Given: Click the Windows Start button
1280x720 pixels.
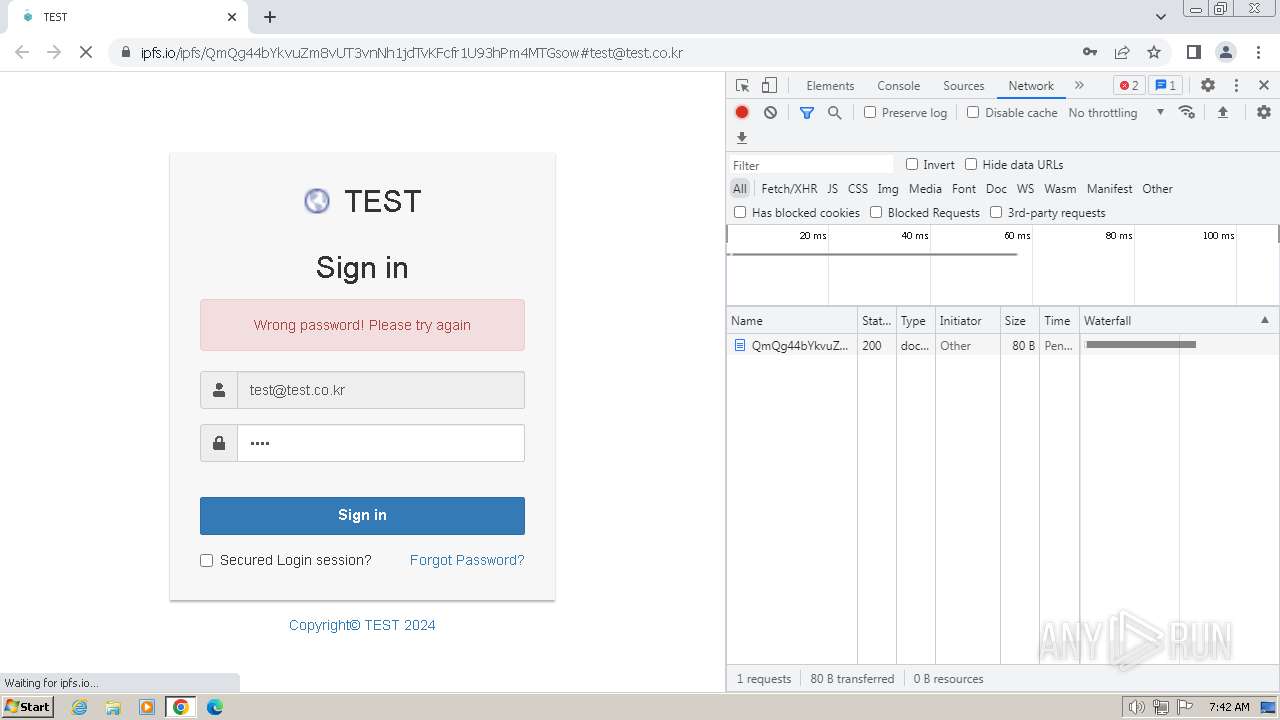Looking at the screenshot, I should pyautogui.click(x=28, y=707).
